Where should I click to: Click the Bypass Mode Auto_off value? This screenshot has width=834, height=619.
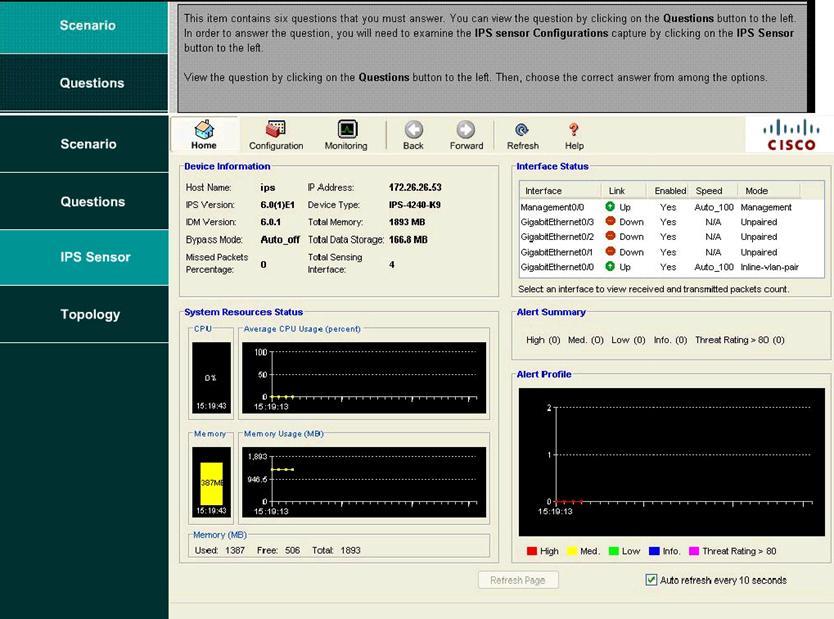point(280,240)
